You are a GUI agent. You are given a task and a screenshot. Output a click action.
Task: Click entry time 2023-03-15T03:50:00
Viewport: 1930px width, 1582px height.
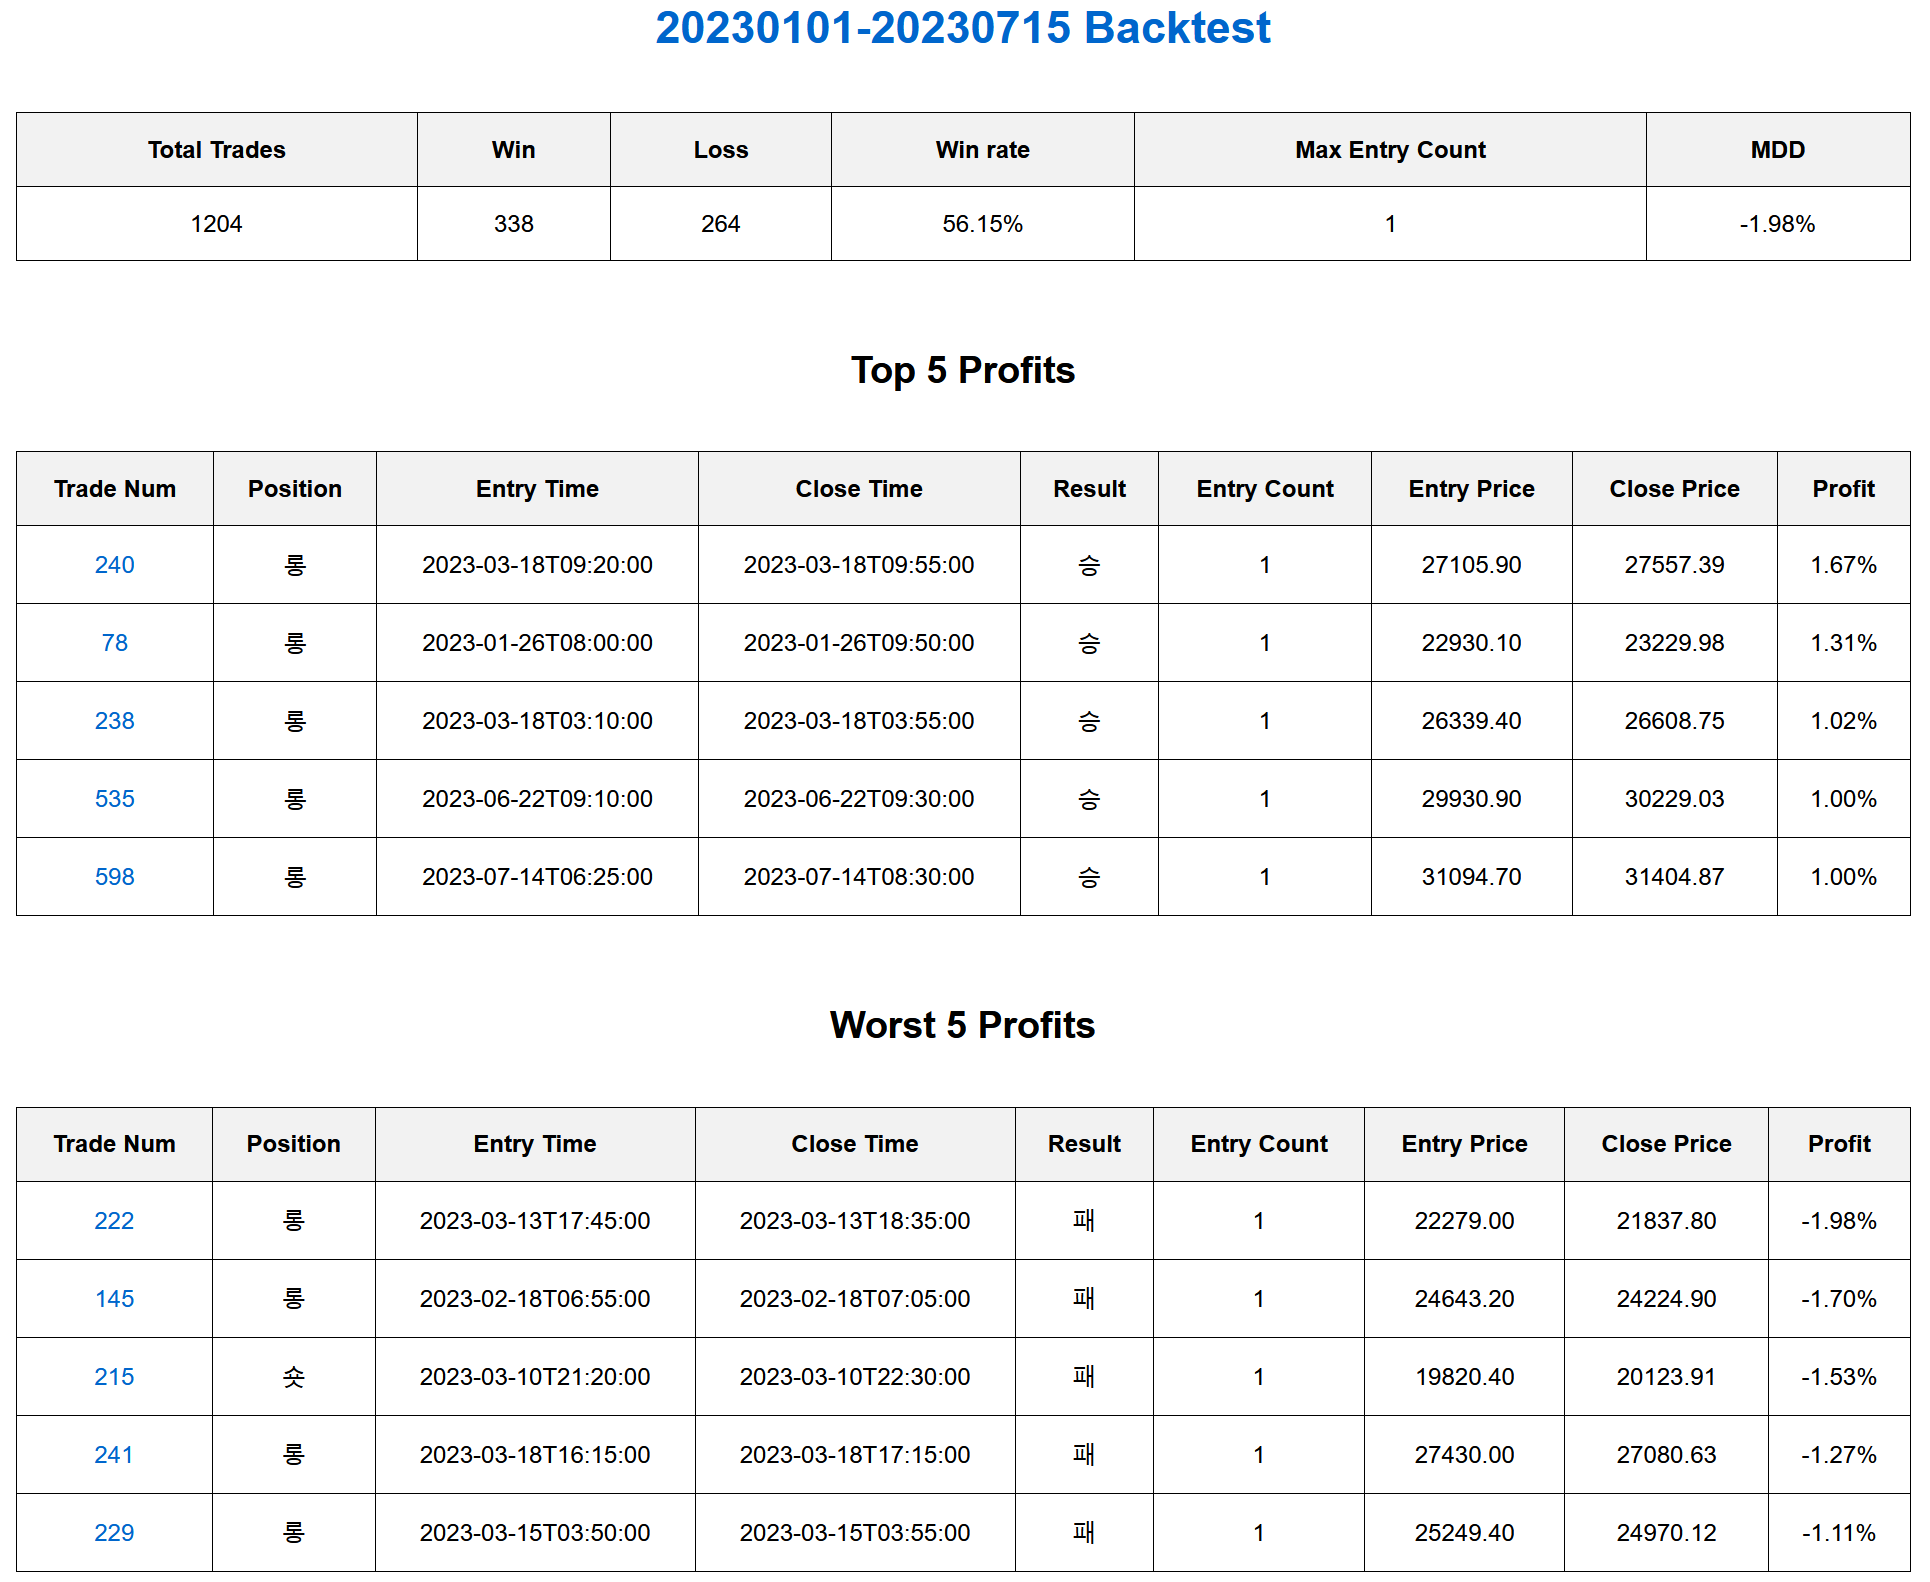(535, 1533)
